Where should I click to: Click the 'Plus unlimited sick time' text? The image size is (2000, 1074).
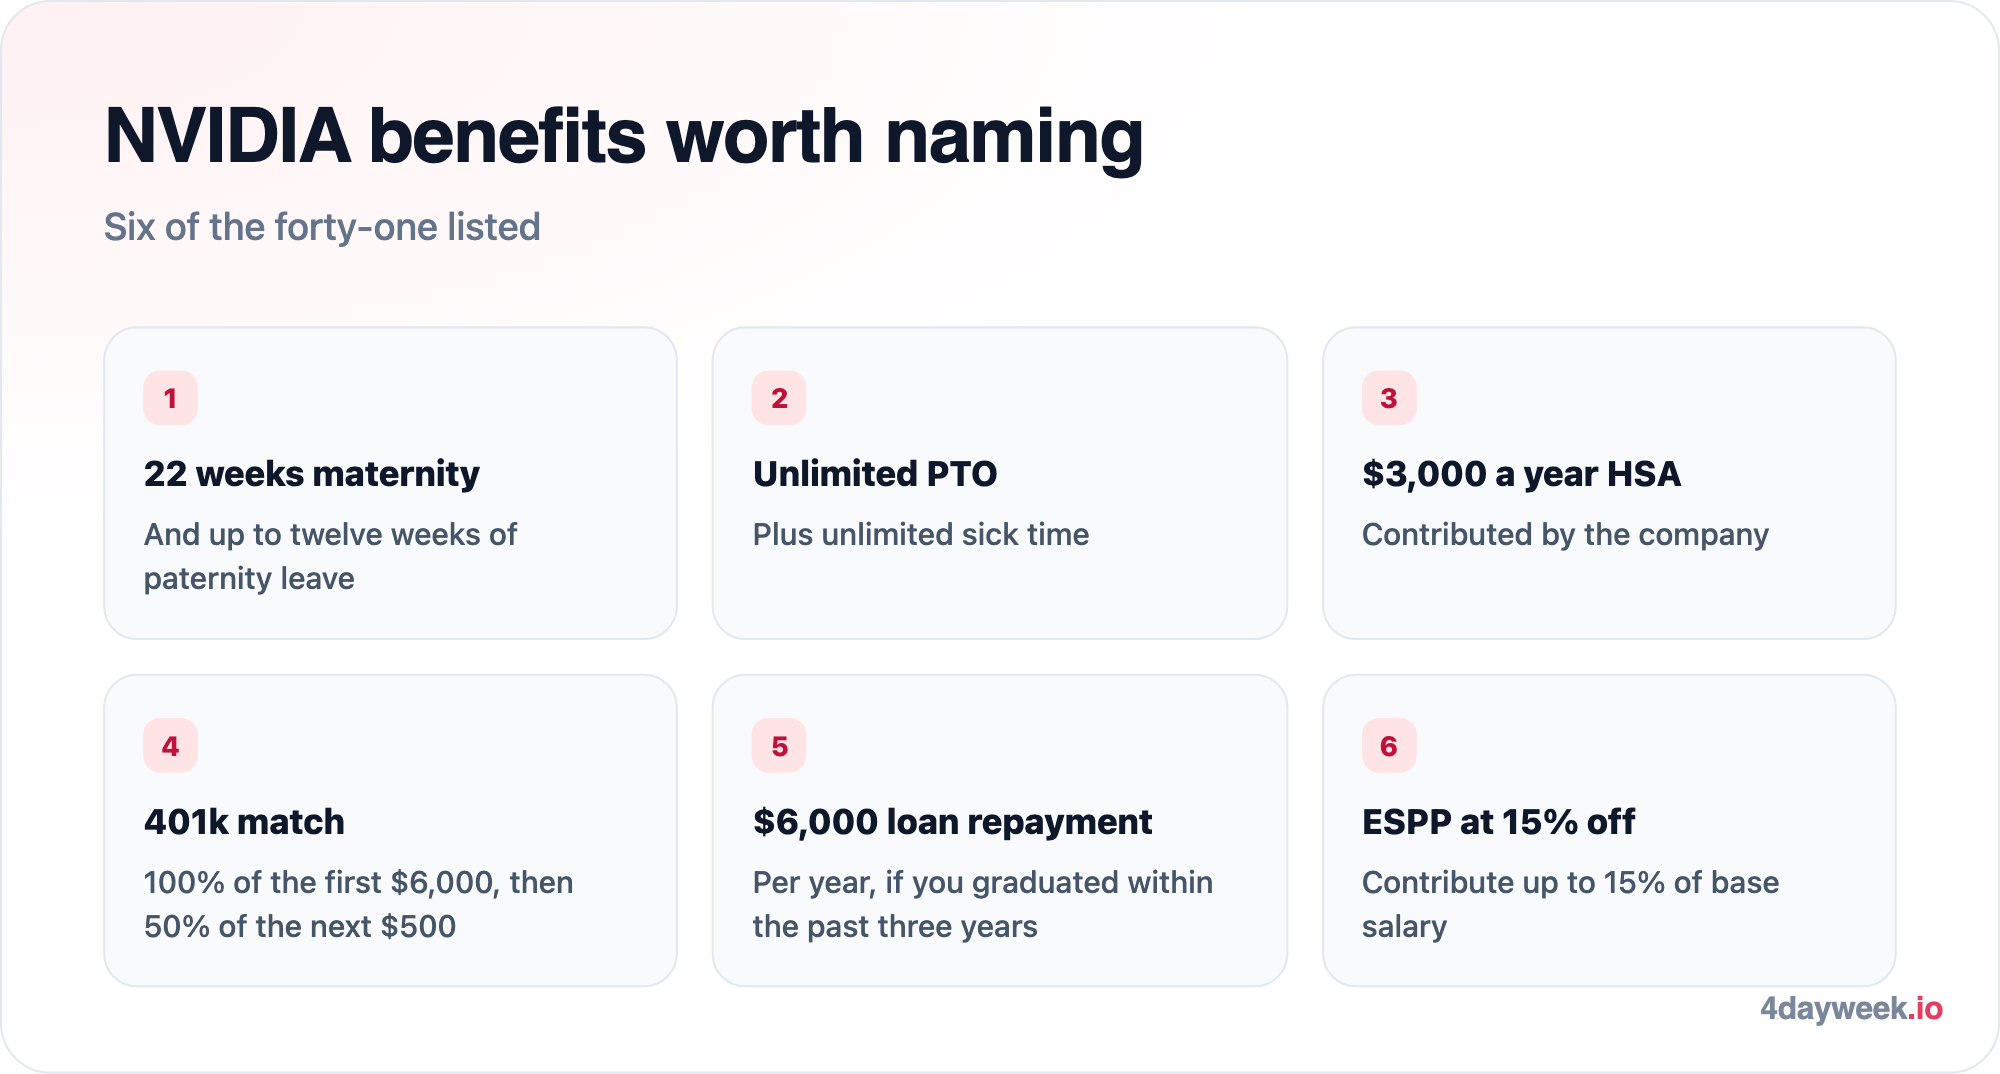921,535
